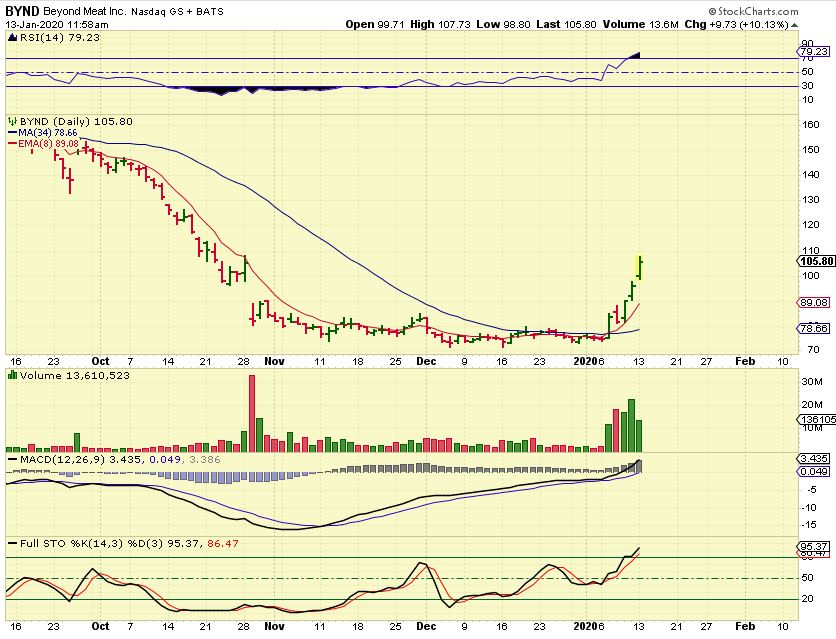Click the highlighted latest price bar on 13 Jan

tap(640, 268)
